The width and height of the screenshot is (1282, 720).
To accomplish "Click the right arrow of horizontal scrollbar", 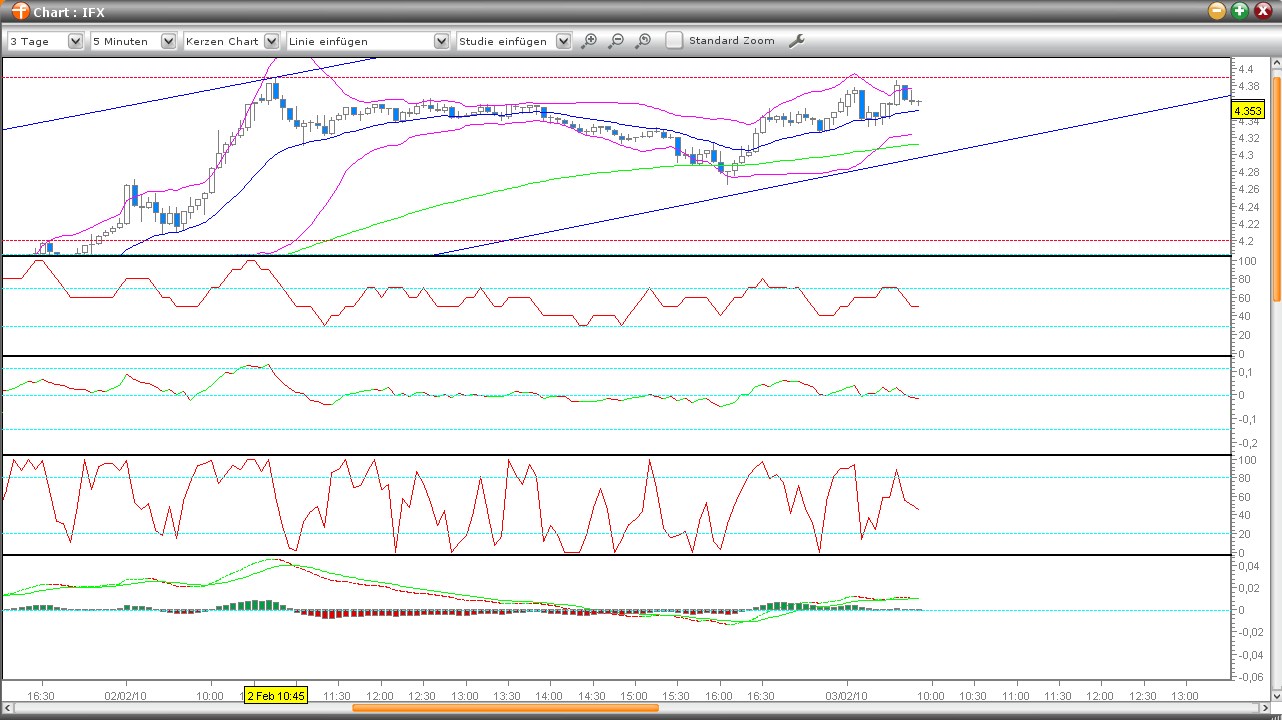I will [x=1264, y=708].
